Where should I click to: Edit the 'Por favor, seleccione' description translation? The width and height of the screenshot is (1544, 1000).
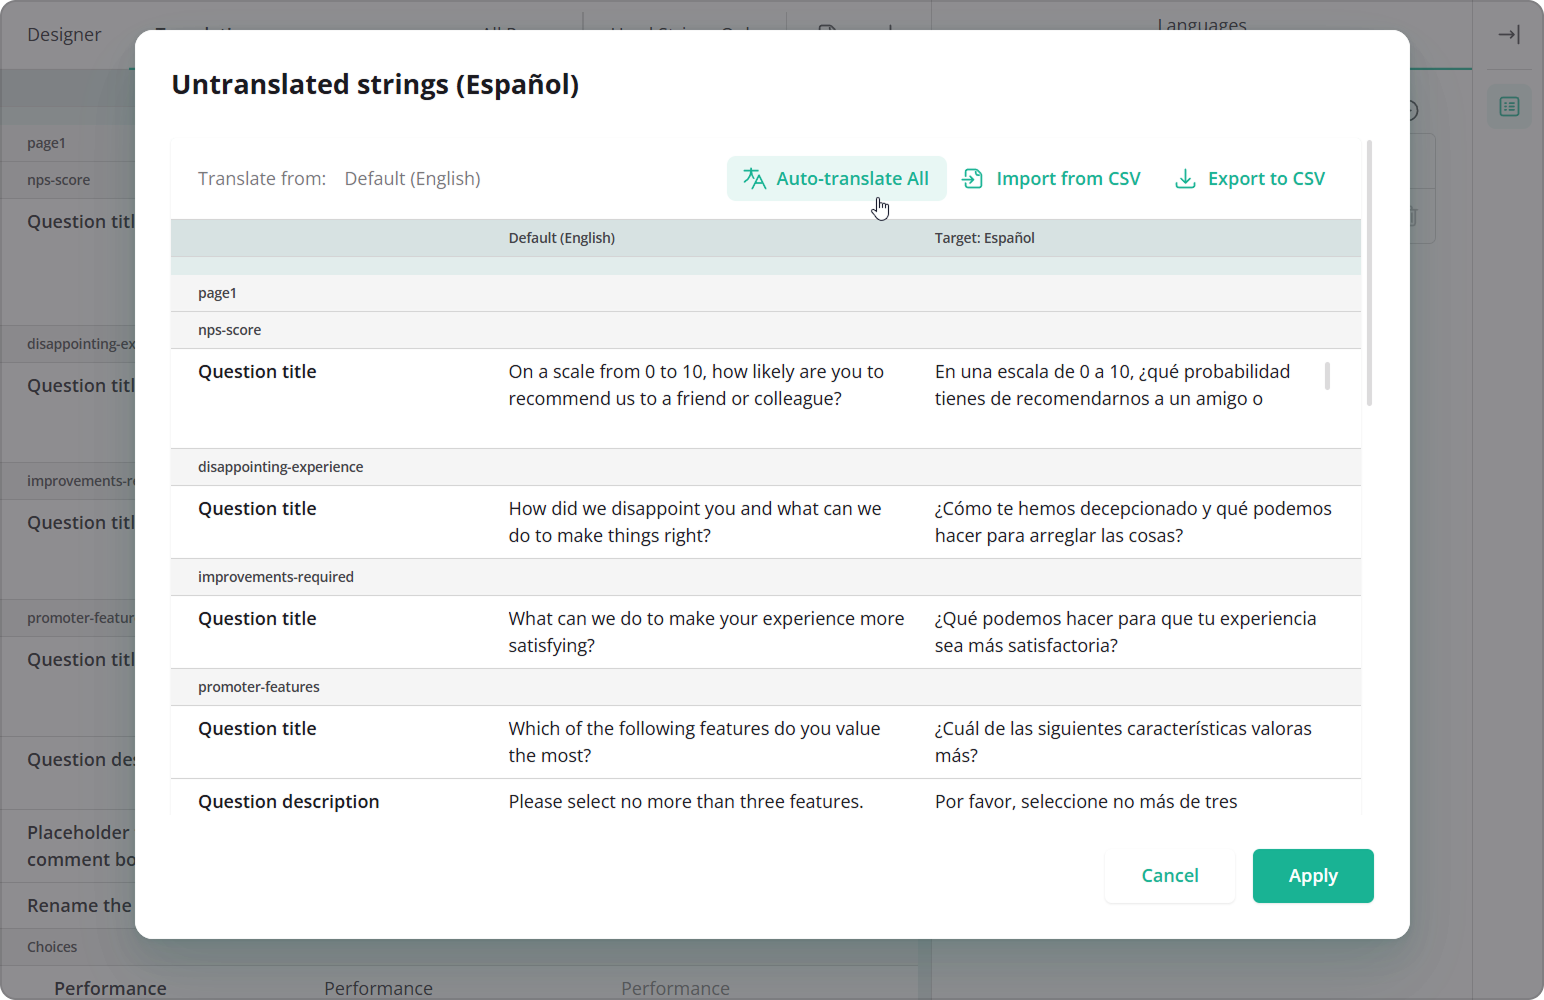[1086, 802]
